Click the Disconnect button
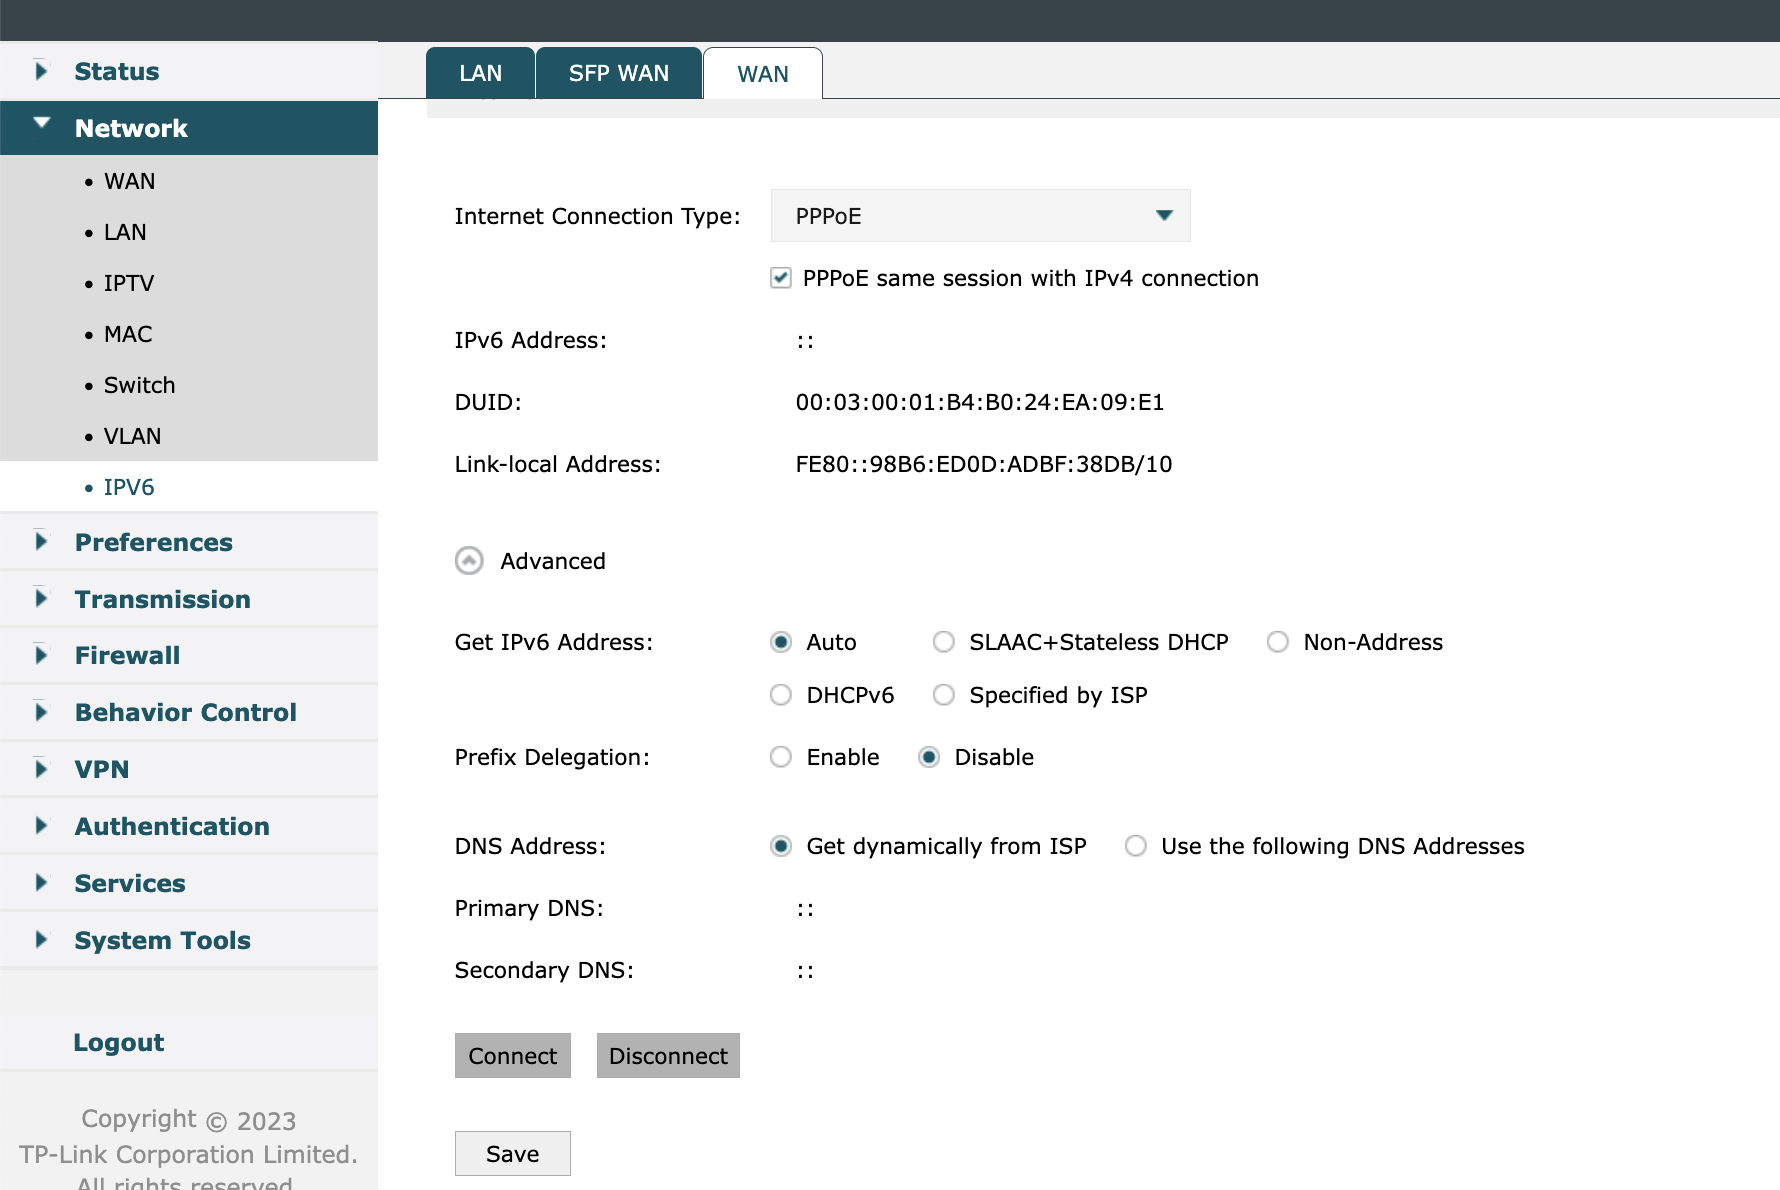Image resolution: width=1780 pixels, height=1190 pixels. (x=667, y=1055)
